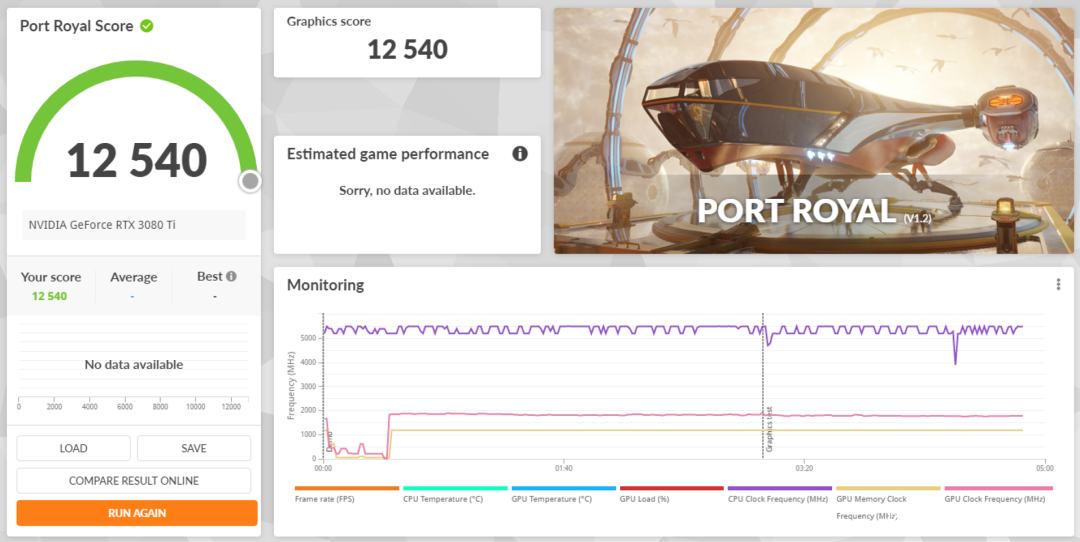Open the Estimated game performance info icon
The height and width of the screenshot is (542, 1080).
click(x=520, y=154)
